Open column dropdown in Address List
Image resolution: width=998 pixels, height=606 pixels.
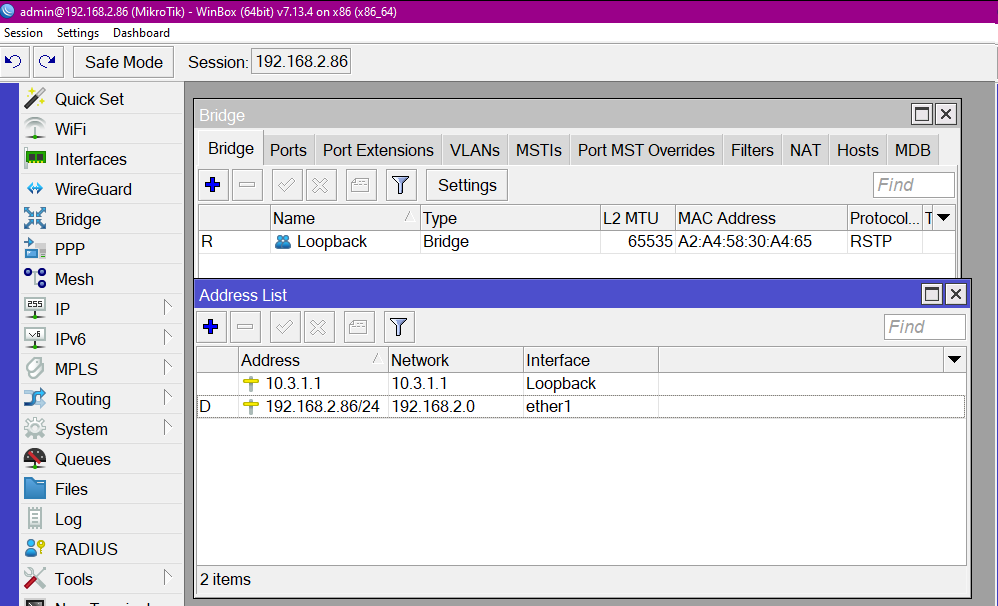954,360
